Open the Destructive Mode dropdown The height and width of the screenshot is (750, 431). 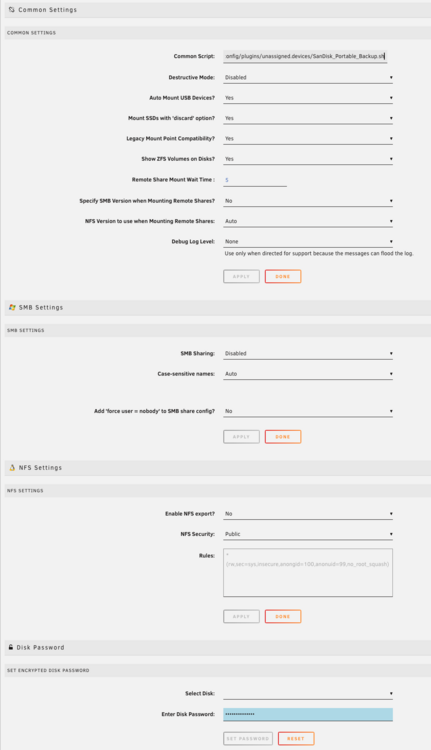point(308,77)
